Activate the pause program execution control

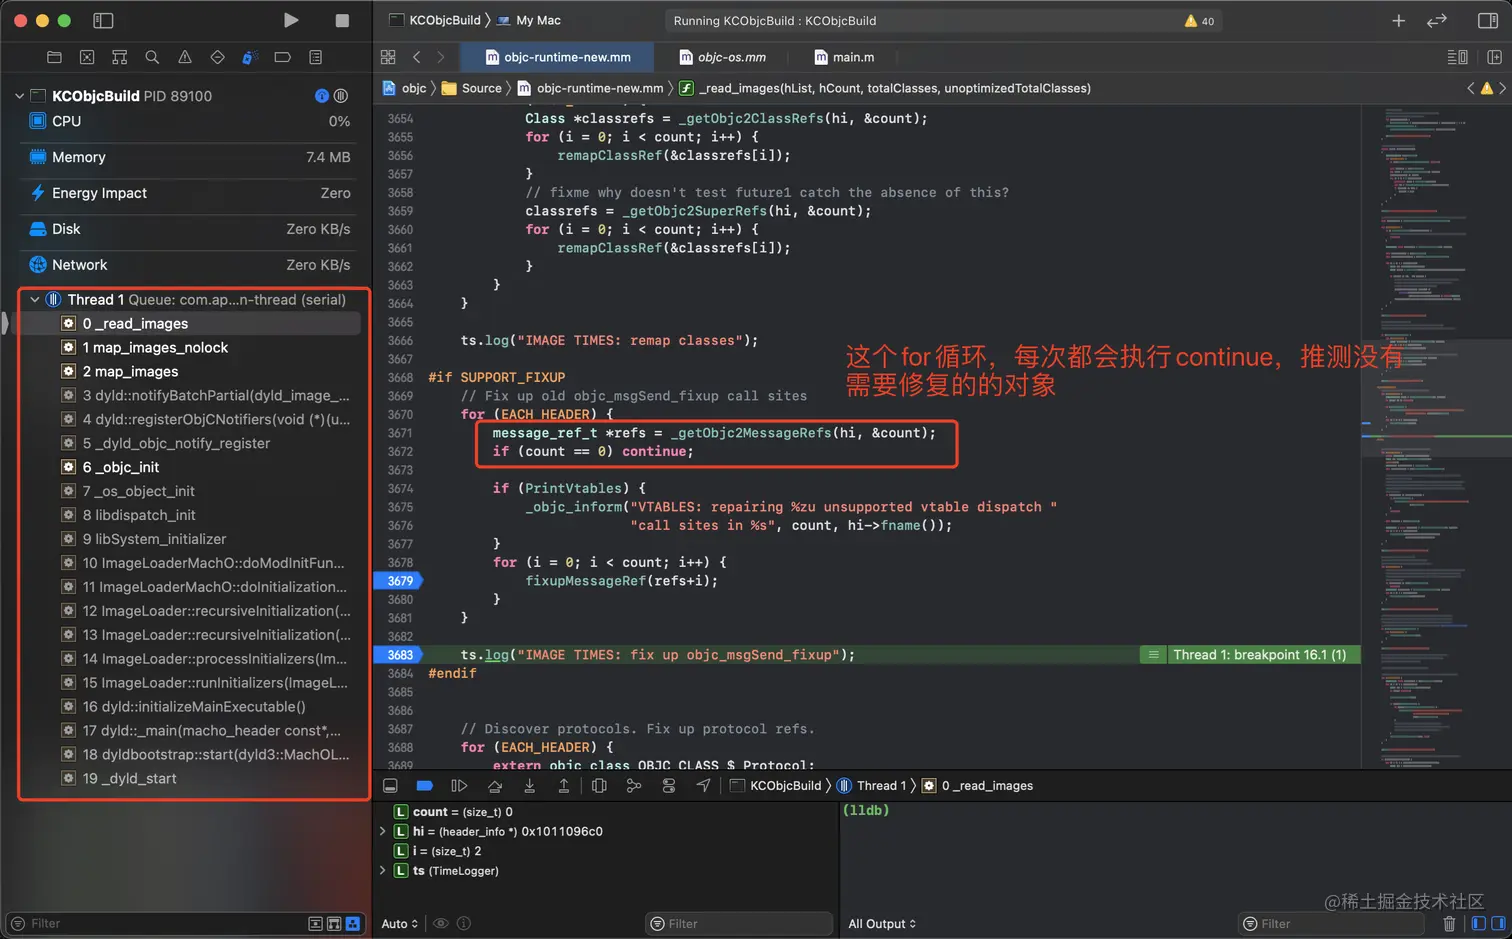coord(458,786)
